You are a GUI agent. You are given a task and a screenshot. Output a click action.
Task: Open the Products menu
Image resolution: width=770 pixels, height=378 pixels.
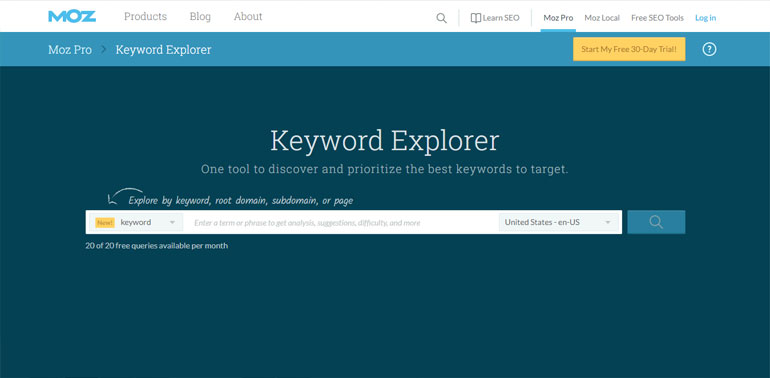tap(145, 17)
